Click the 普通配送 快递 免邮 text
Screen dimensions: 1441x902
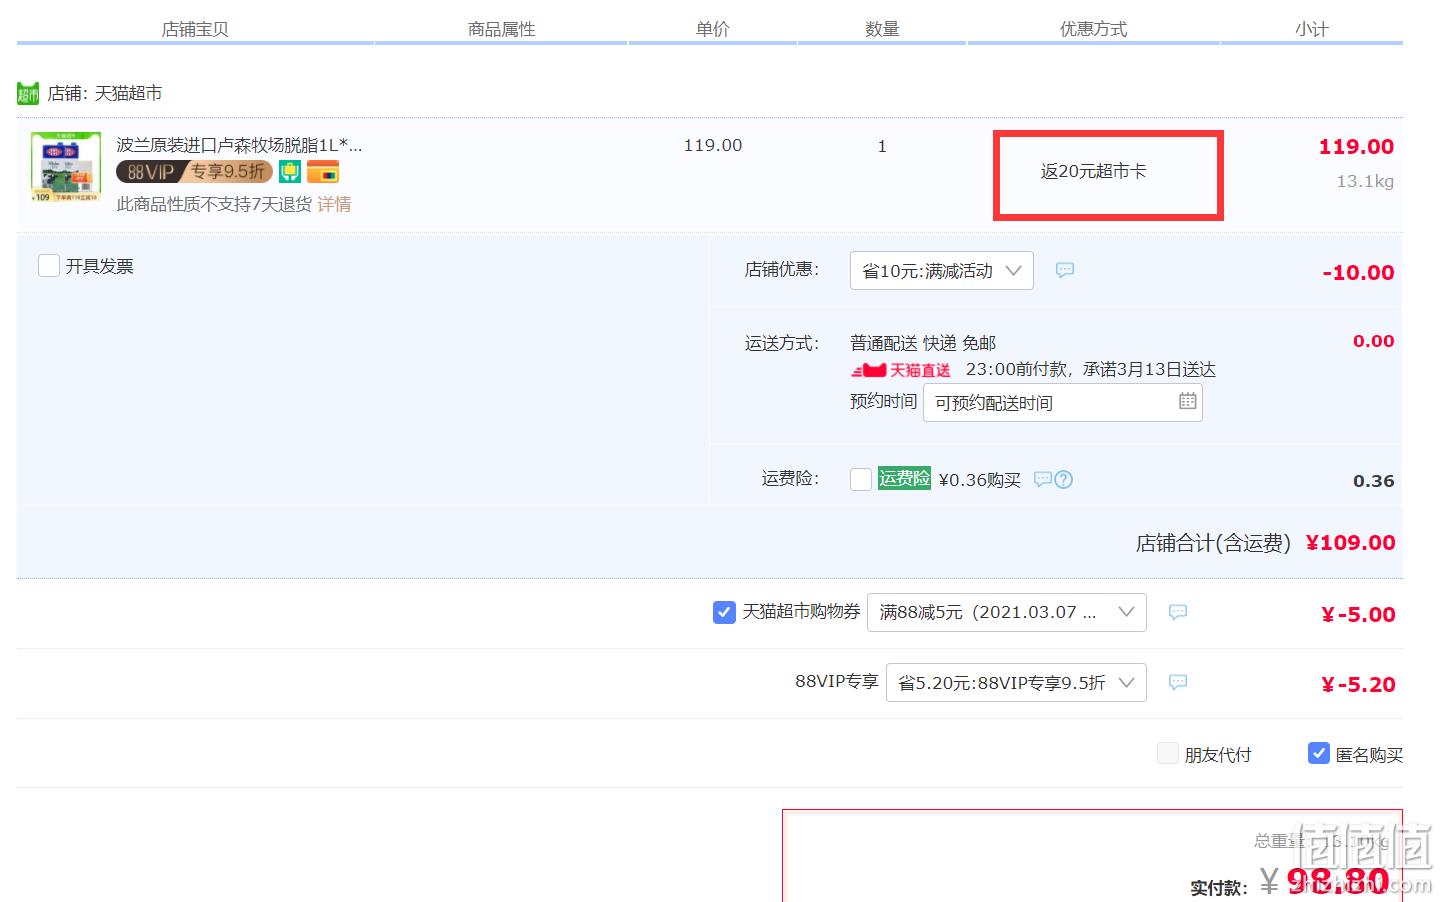click(x=923, y=343)
